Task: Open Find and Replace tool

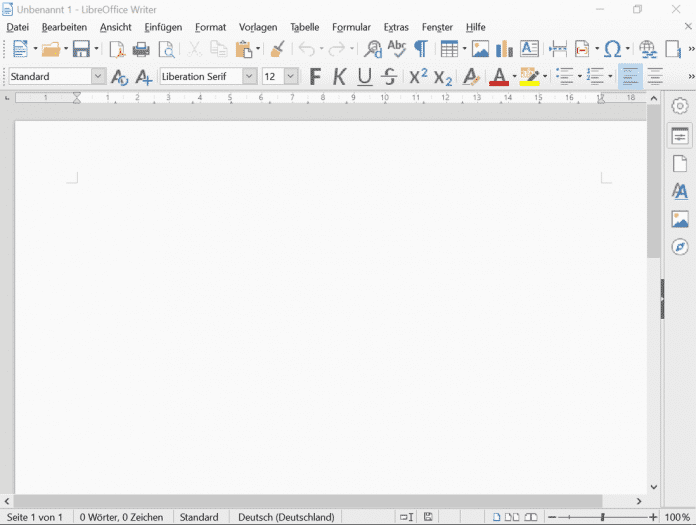Action: pyautogui.click(x=373, y=49)
